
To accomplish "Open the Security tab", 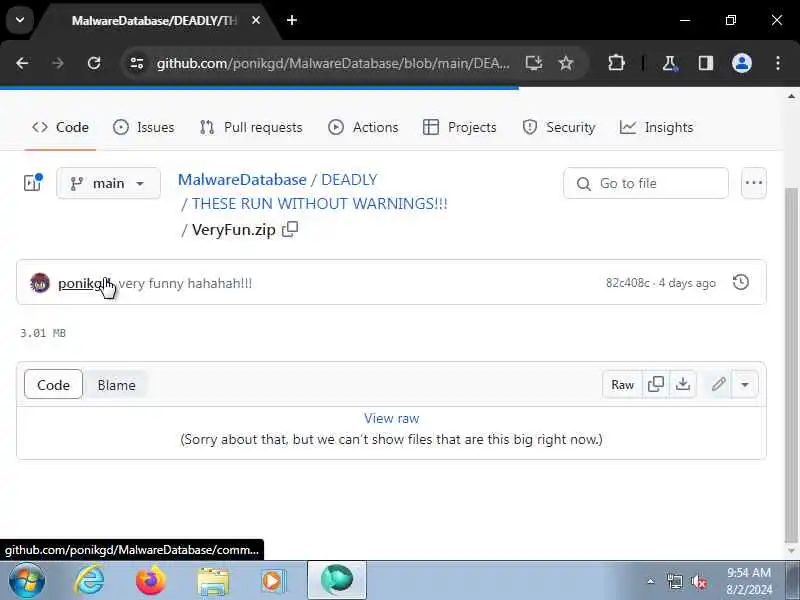I will [559, 127].
